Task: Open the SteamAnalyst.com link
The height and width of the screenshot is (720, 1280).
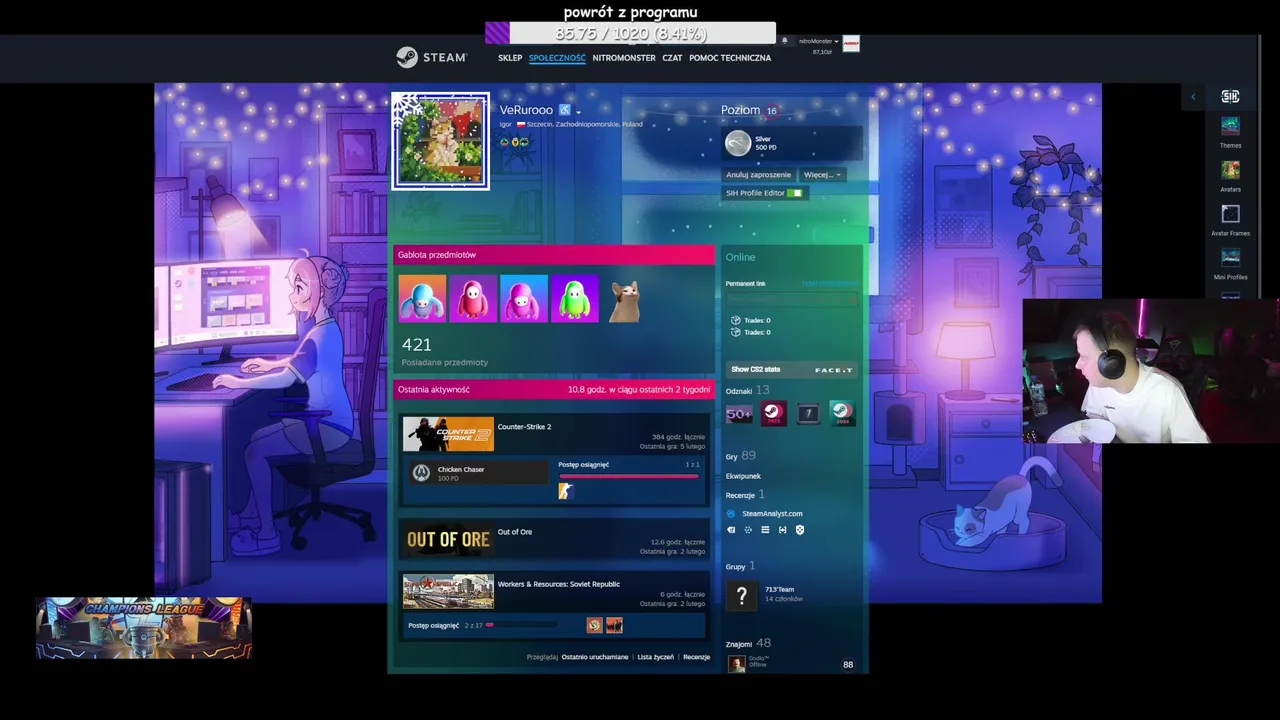Action: 772,514
